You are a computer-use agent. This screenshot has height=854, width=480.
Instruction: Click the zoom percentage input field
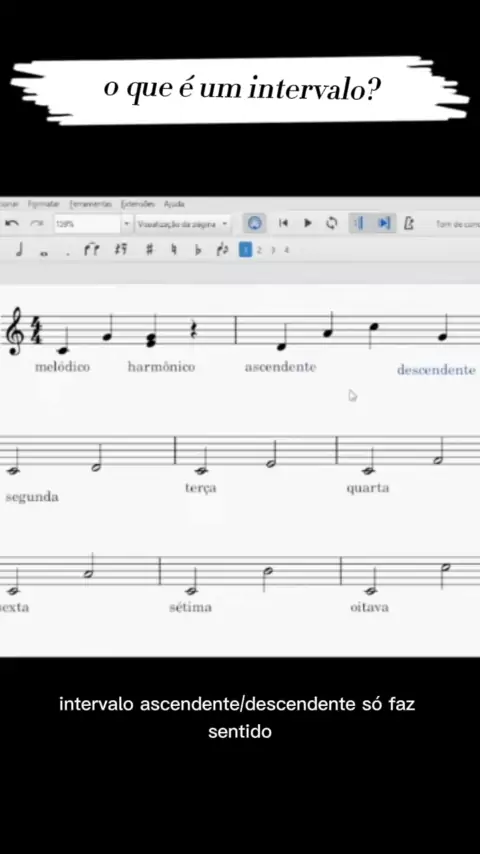[87, 224]
